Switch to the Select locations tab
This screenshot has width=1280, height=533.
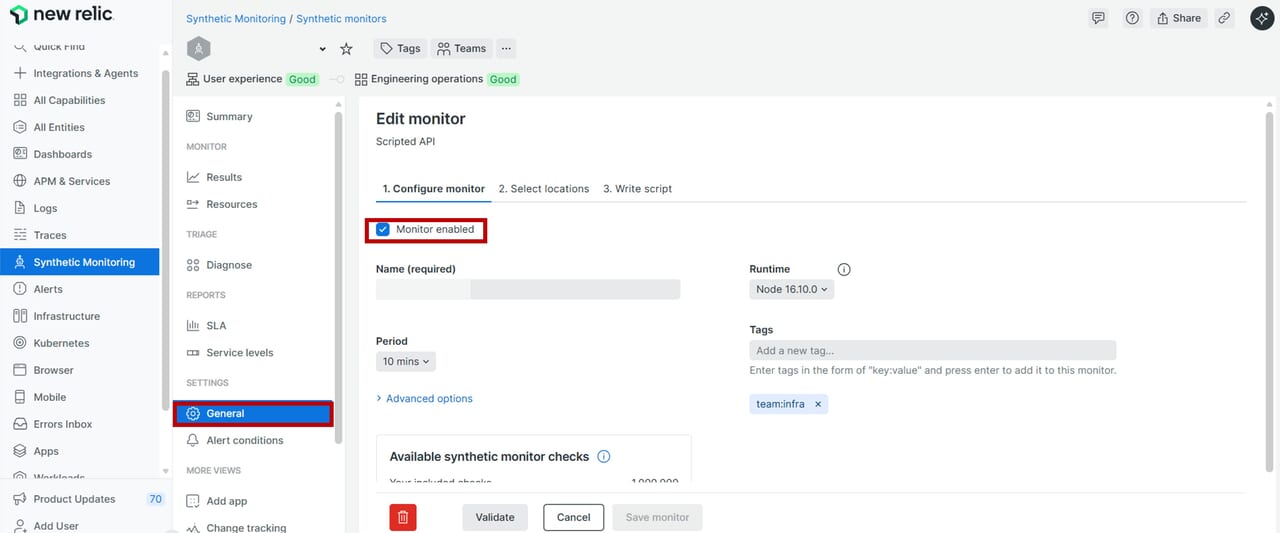click(x=544, y=189)
